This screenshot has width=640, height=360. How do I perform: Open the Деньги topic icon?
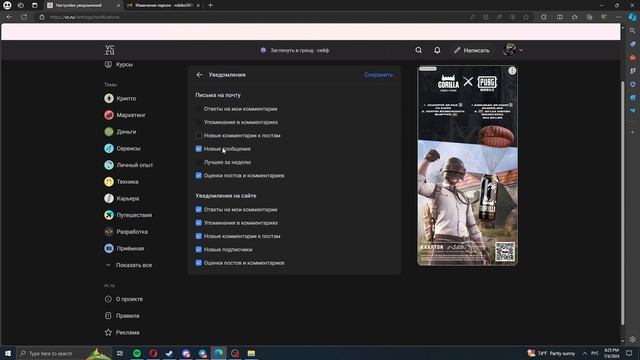click(x=109, y=132)
